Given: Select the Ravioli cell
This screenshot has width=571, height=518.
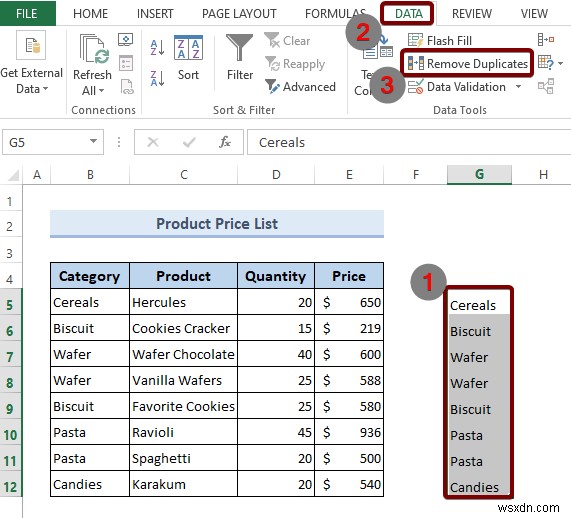Looking at the screenshot, I should click(183, 432).
